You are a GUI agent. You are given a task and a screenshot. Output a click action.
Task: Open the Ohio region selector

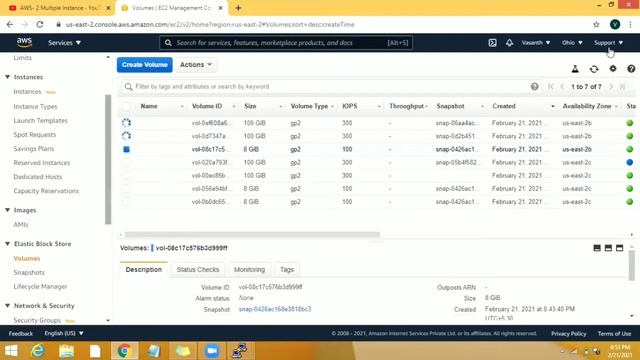click(572, 42)
